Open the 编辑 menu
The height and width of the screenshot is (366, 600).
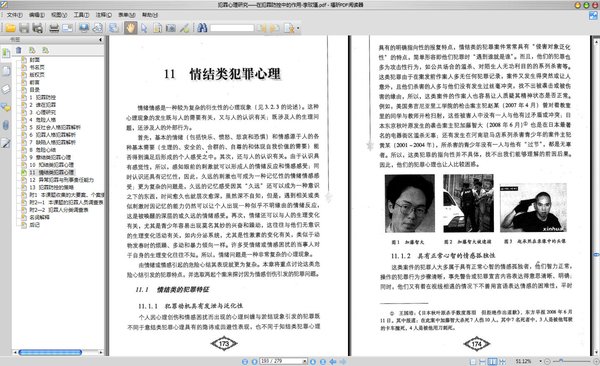[37, 15]
